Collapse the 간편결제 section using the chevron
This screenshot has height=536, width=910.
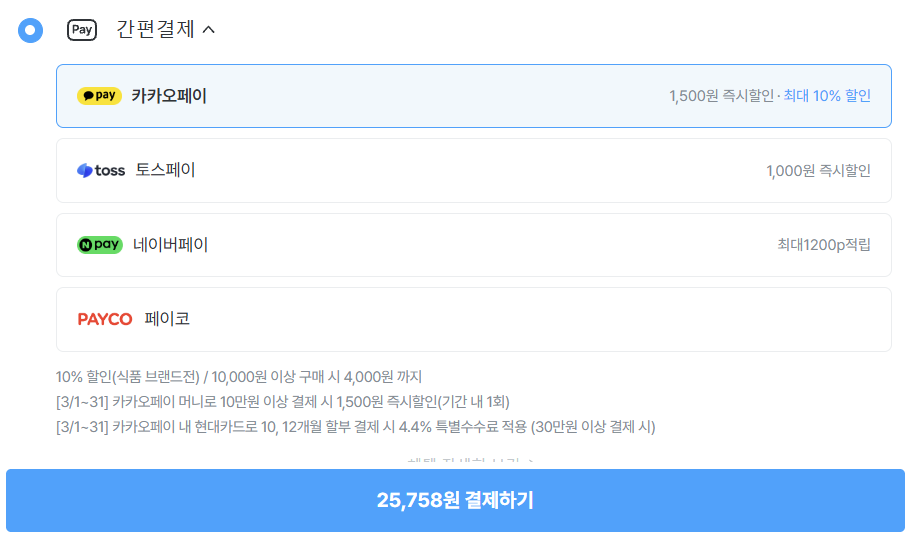point(208,30)
